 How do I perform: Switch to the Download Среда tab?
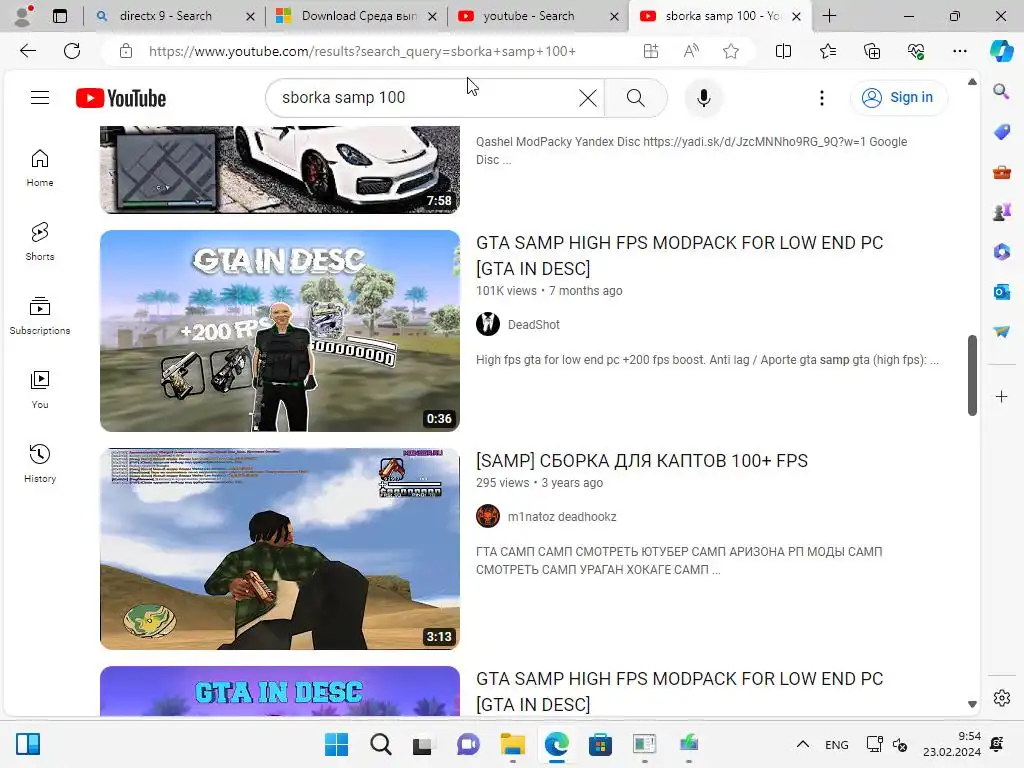[x=359, y=16]
